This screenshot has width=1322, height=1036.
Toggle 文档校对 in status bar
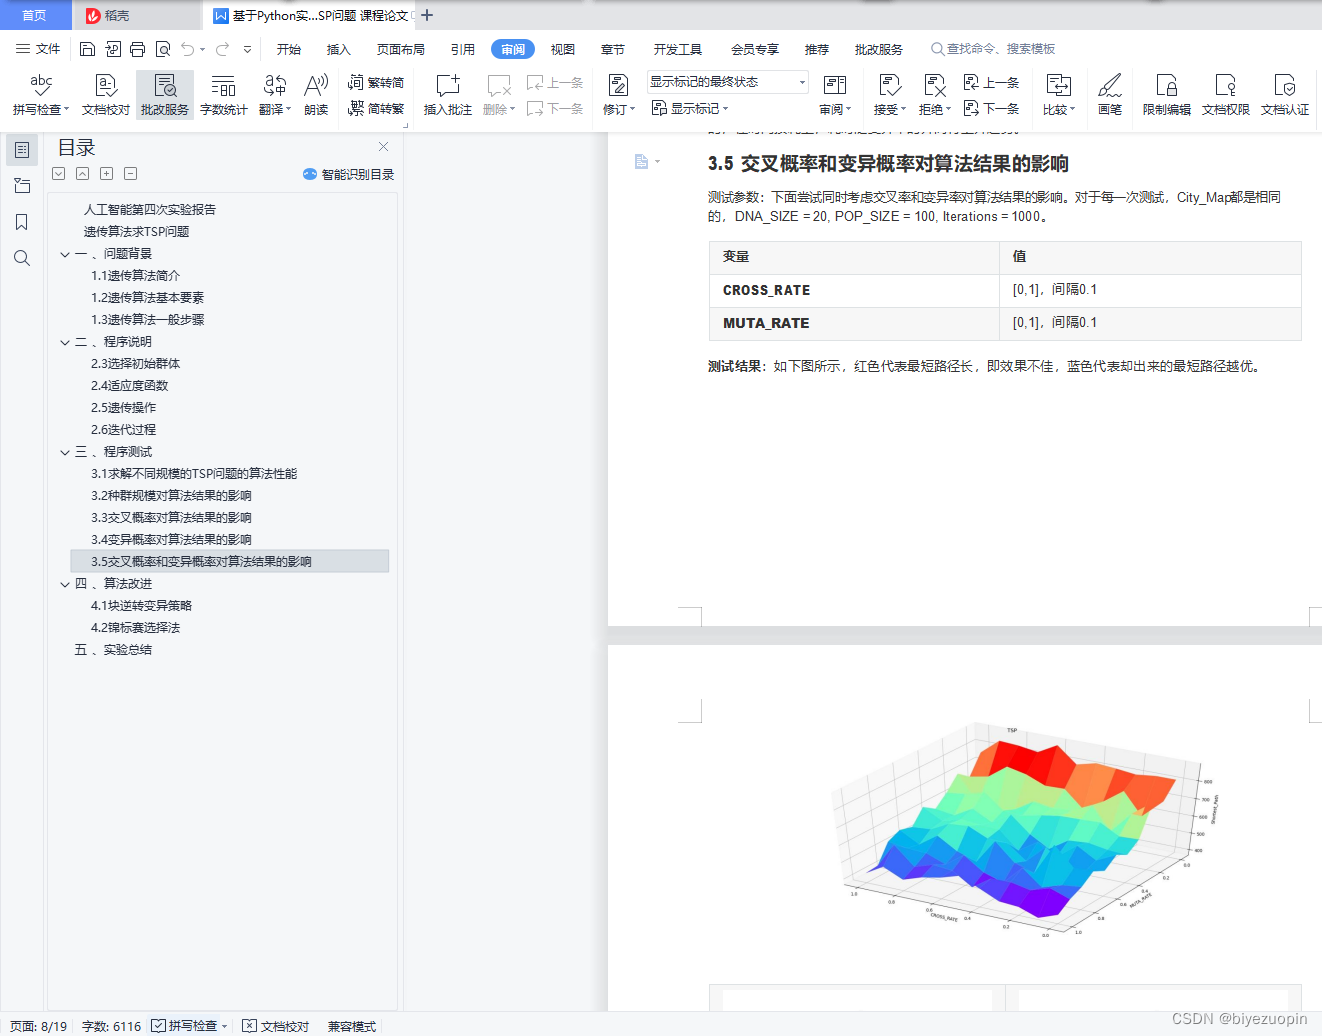(x=276, y=1026)
